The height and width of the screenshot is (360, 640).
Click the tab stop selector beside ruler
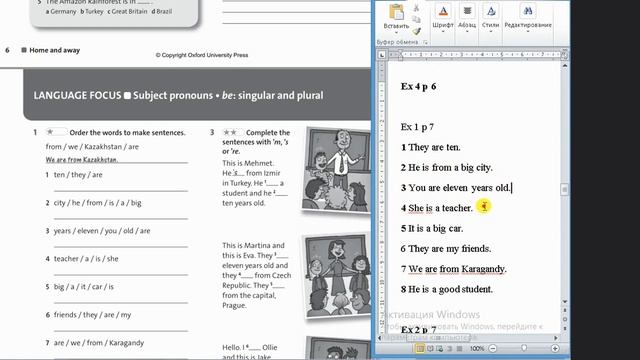pyautogui.click(x=382, y=54)
